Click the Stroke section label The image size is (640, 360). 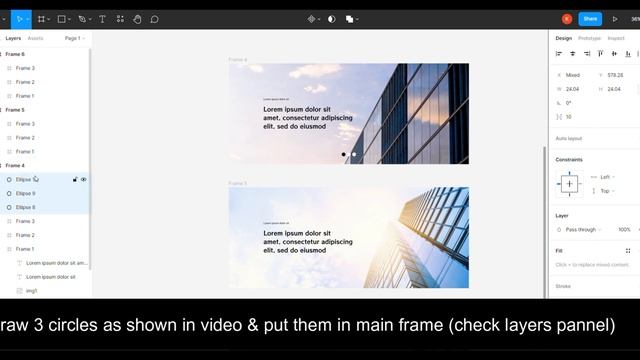[563, 286]
